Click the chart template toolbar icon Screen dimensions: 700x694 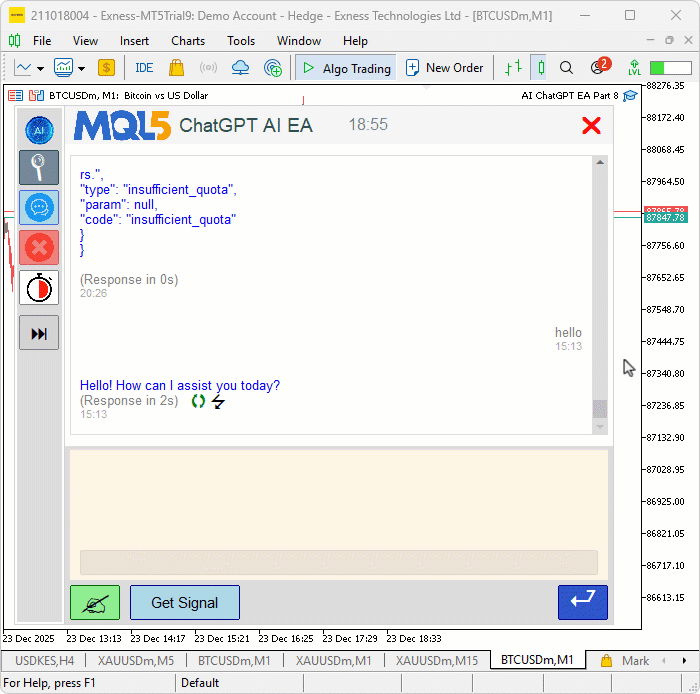pyautogui.click(x=63, y=68)
